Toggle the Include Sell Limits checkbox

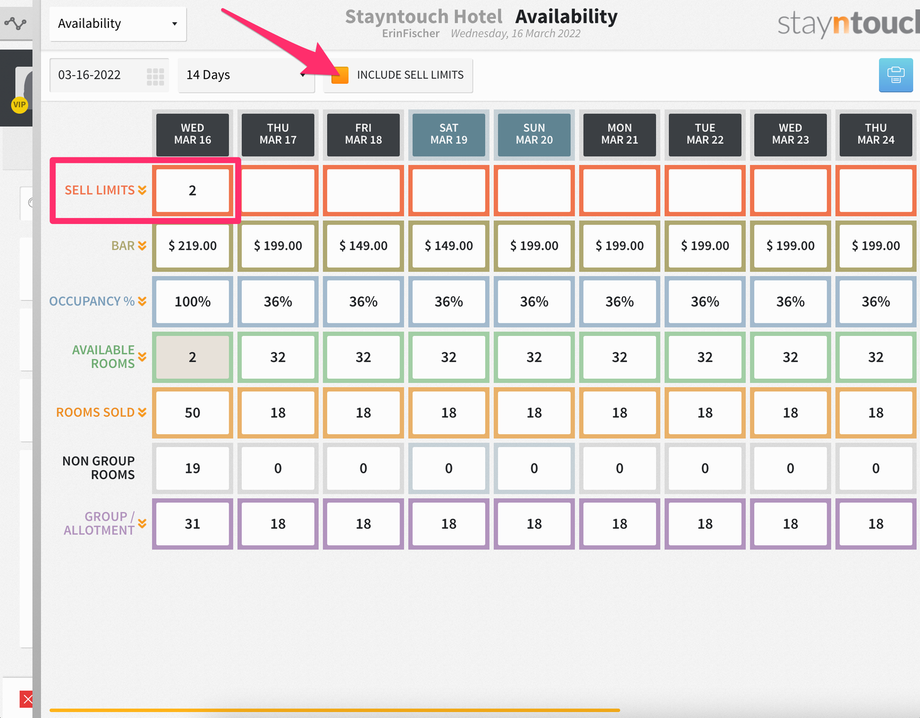pos(340,75)
